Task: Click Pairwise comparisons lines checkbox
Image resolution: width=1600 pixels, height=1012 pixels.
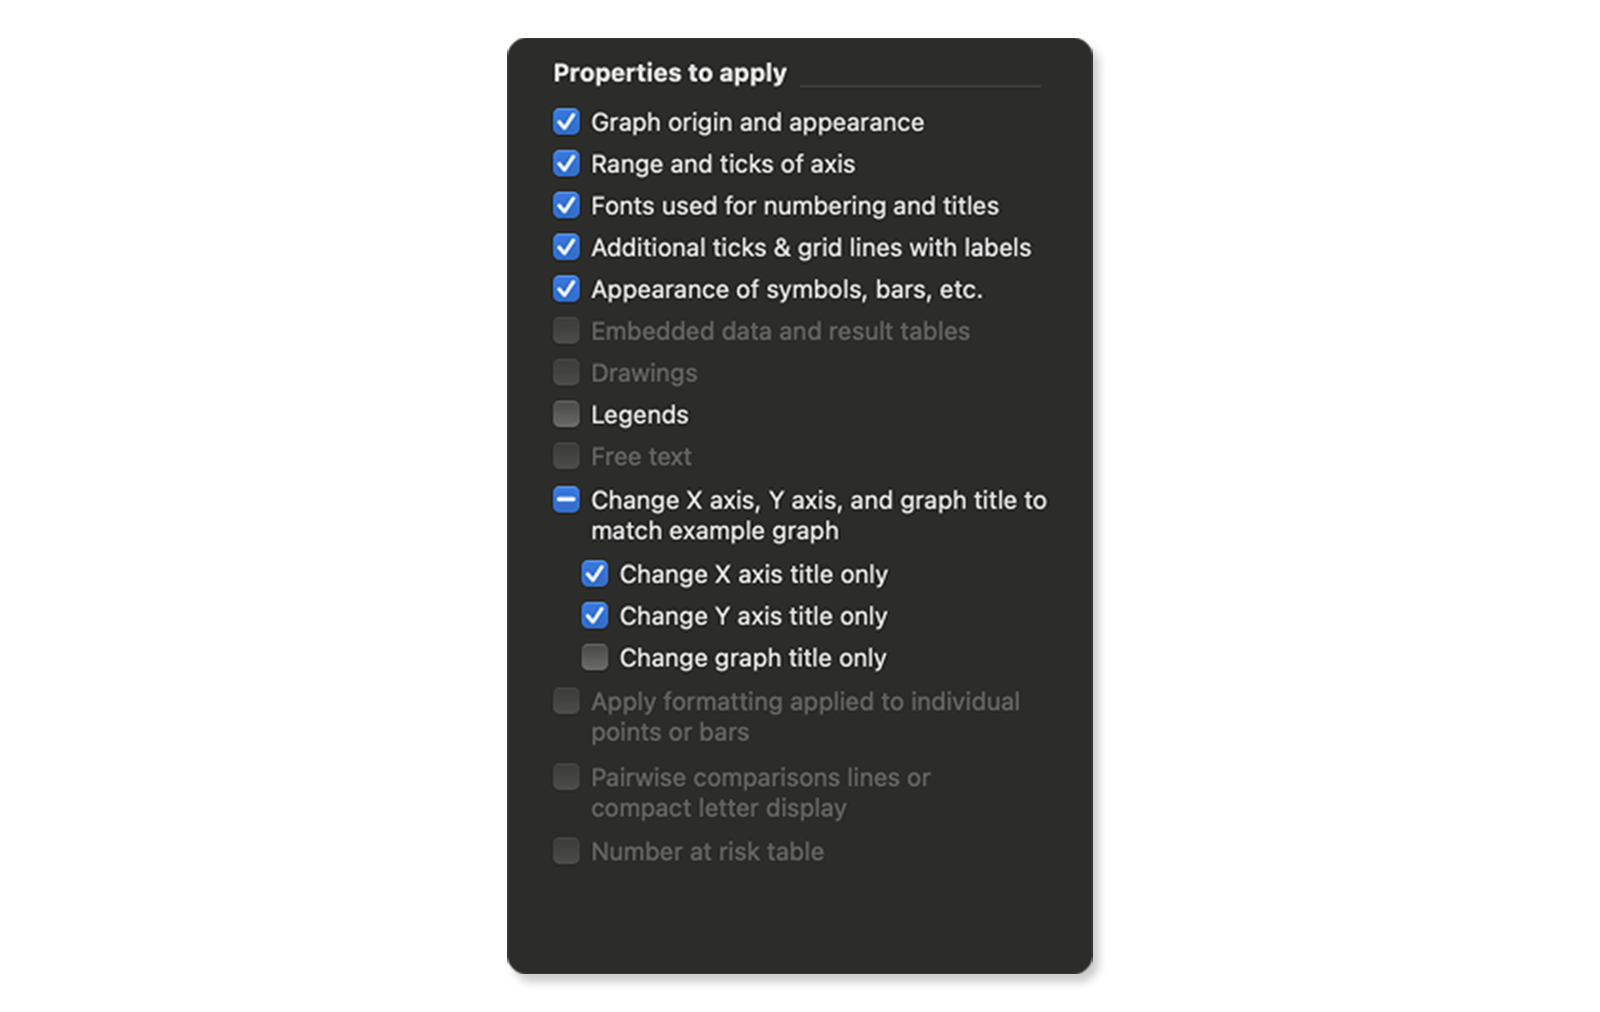Action: click(566, 777)
